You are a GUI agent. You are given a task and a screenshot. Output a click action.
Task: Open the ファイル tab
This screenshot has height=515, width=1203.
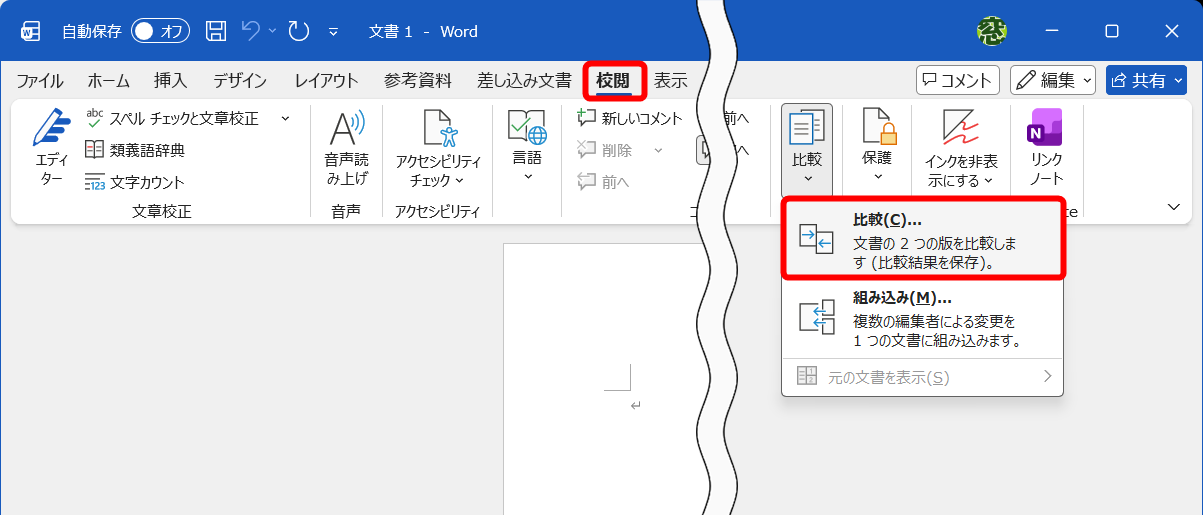pos(40,81)
